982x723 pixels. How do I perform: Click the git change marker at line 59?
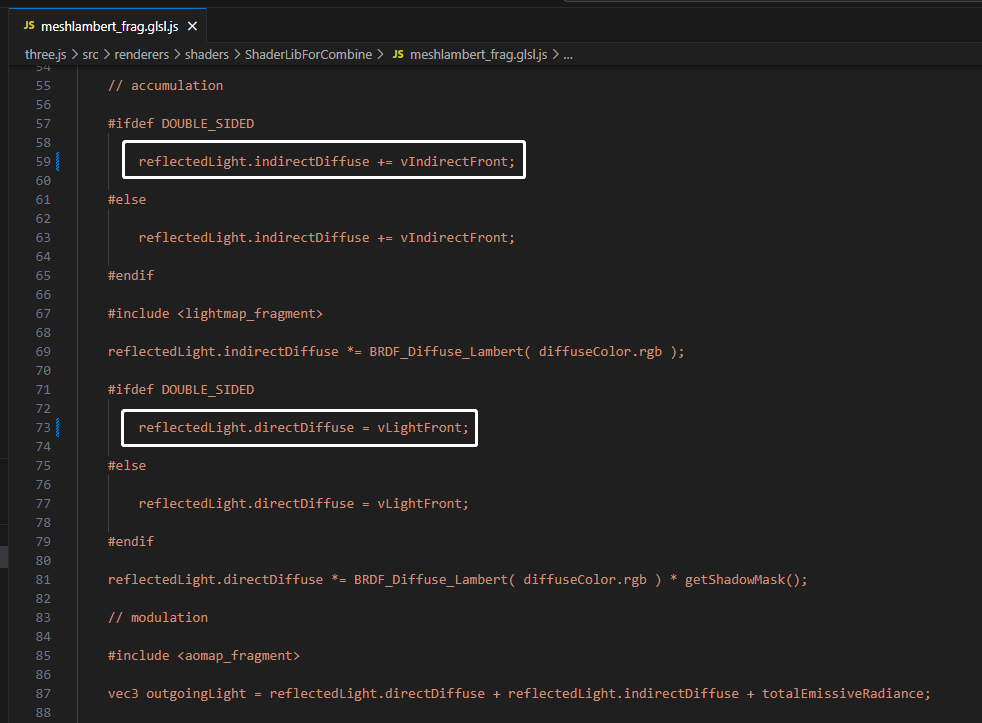[58, 162]
